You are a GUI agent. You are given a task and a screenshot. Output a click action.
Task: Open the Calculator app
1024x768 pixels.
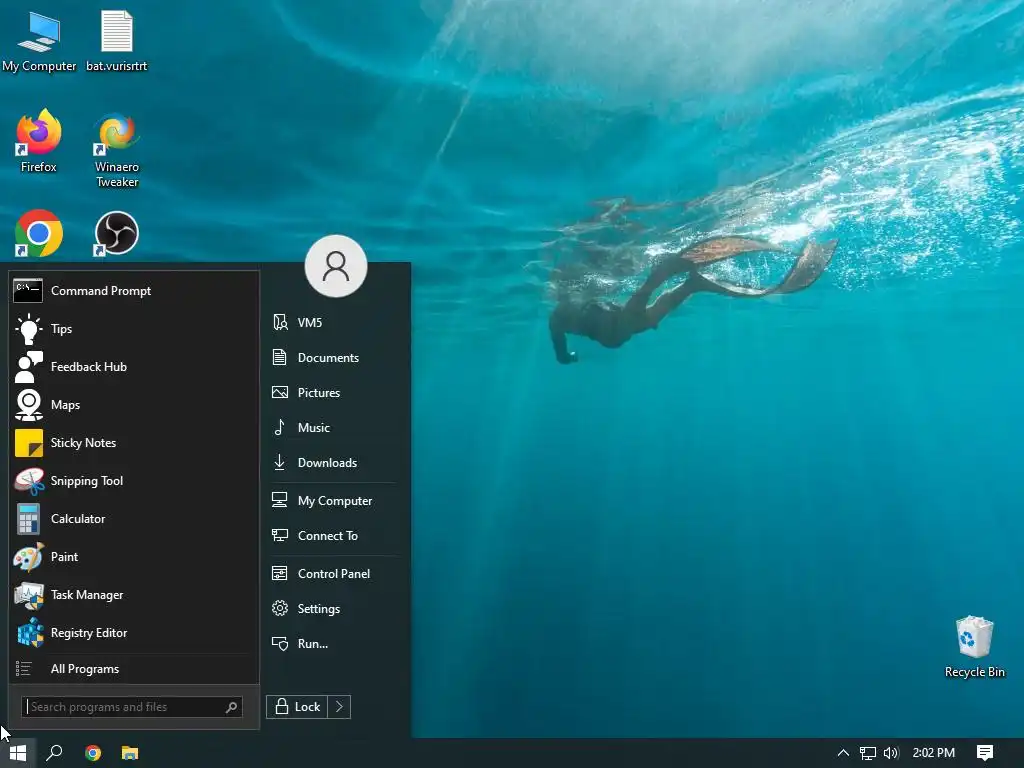click(134, 519)
